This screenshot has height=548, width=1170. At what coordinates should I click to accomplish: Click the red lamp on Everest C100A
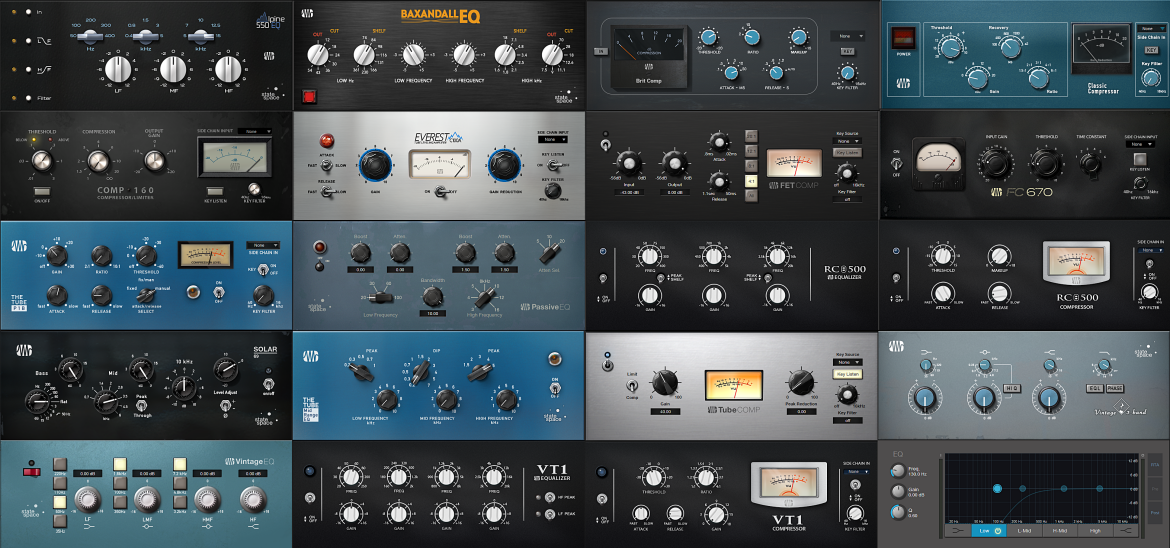pos(326,140)
